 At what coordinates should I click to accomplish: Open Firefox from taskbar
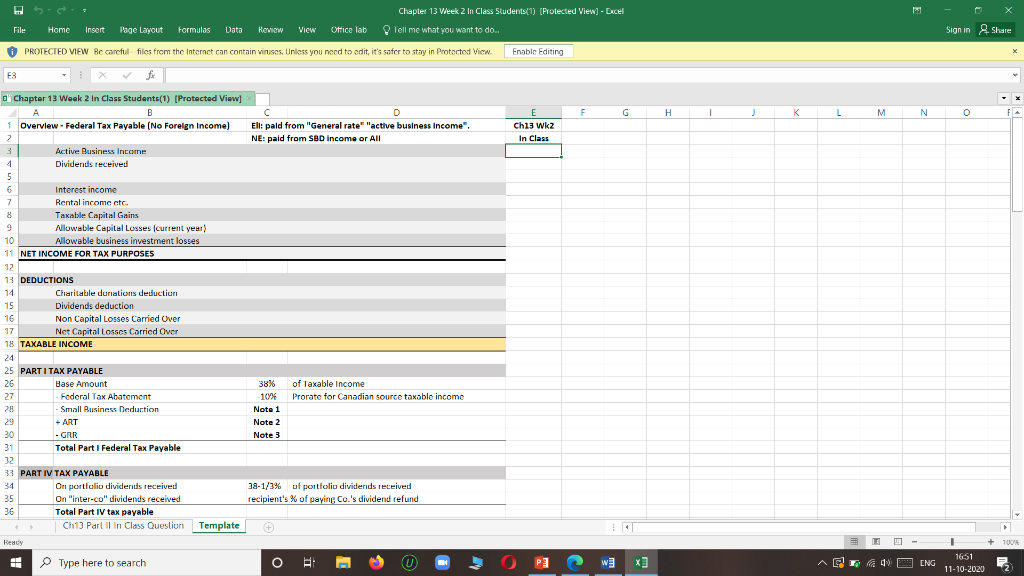click(x=376, y=562)
